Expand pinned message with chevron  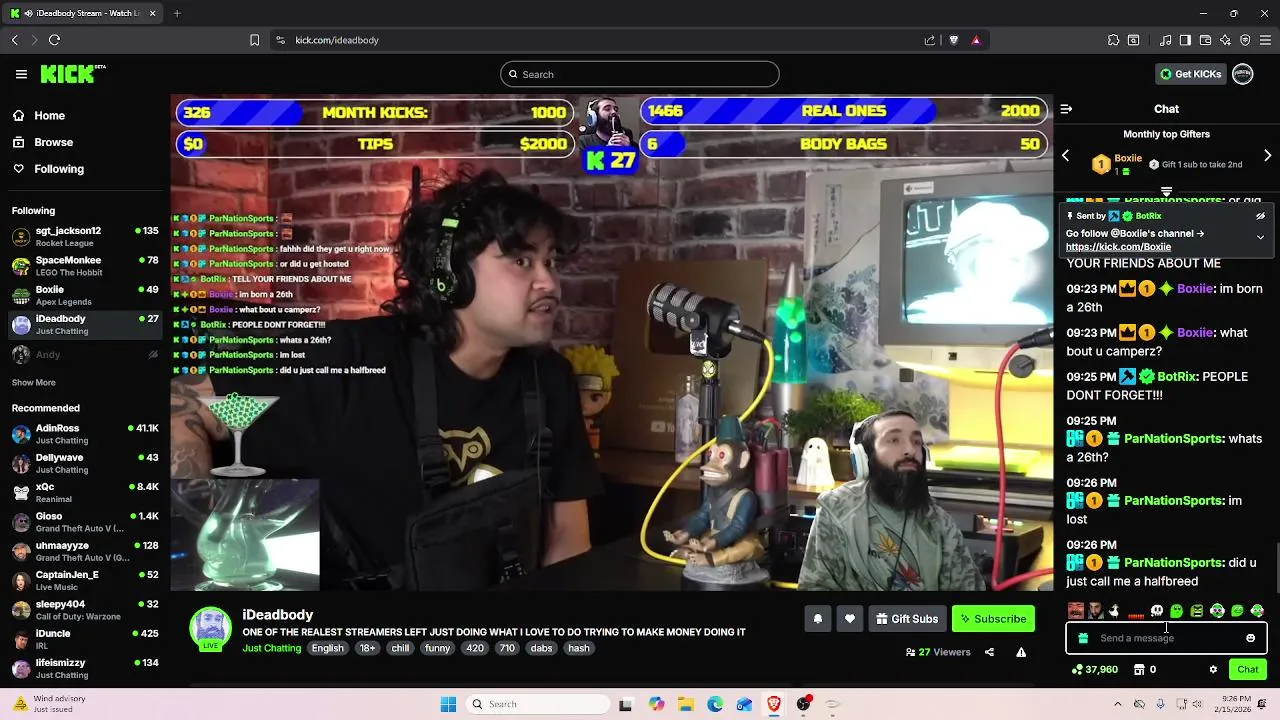(1260, 237)
